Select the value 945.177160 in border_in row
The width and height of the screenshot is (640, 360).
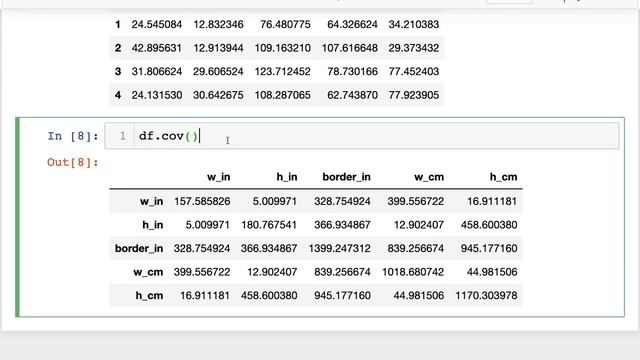point(489,249)
